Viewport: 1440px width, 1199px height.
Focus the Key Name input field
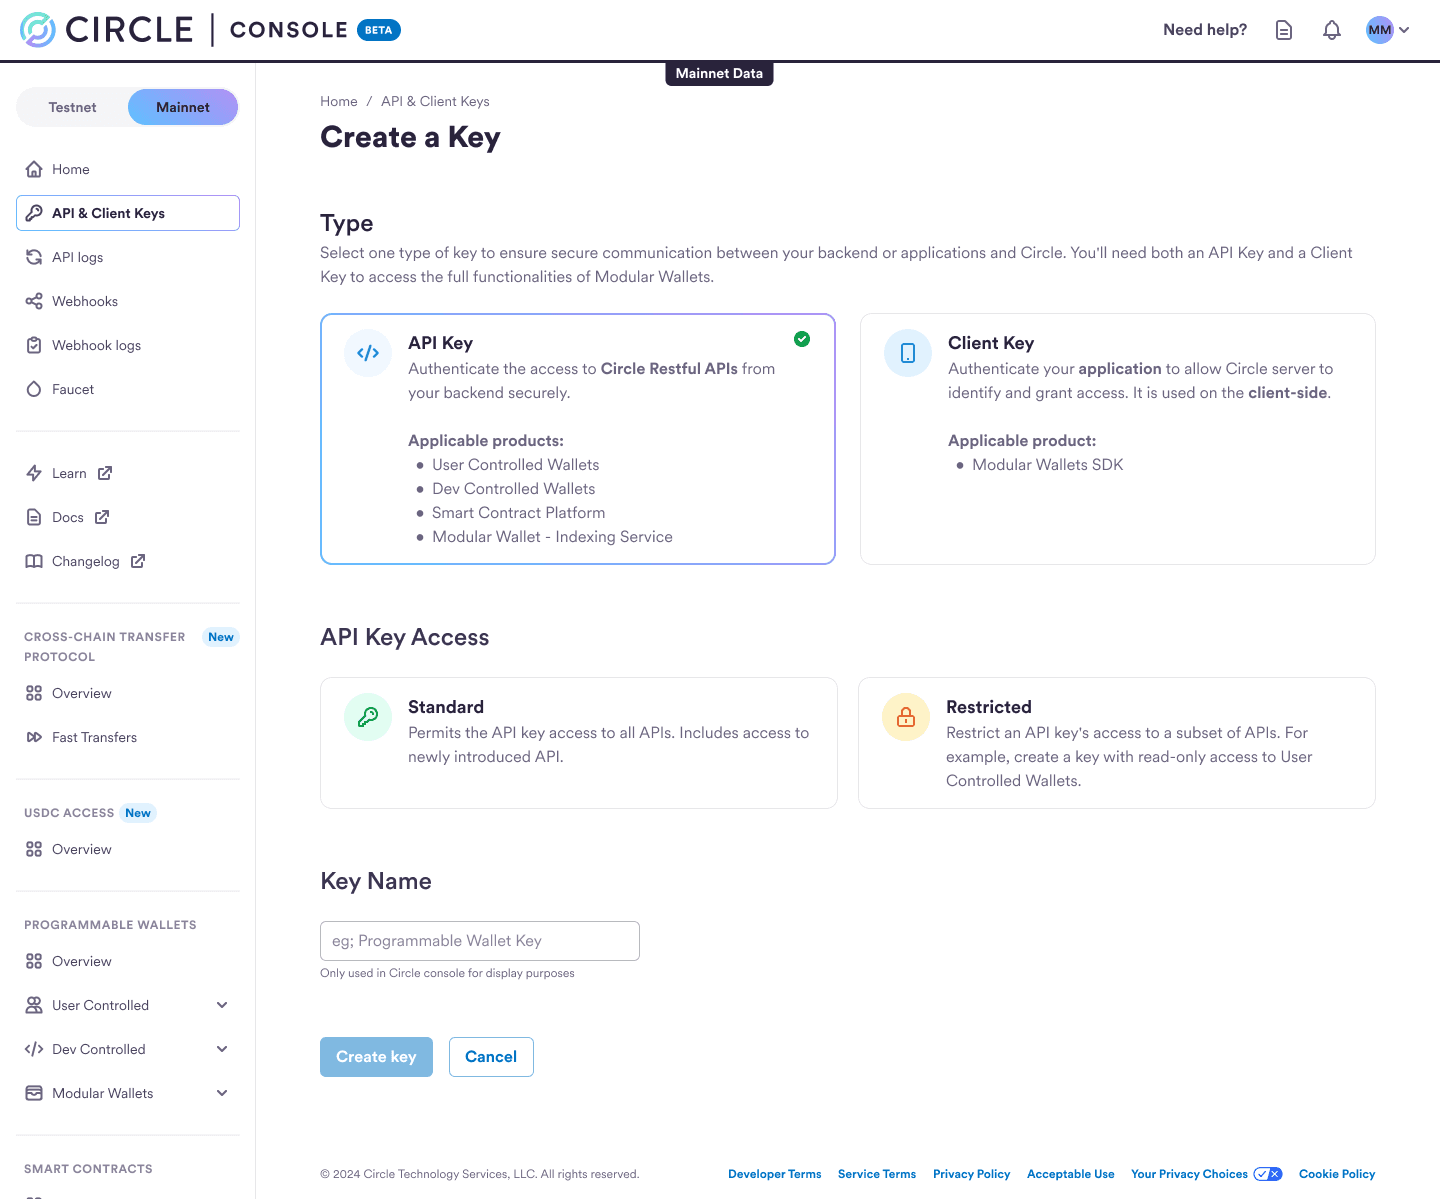[x=480, y=941]
